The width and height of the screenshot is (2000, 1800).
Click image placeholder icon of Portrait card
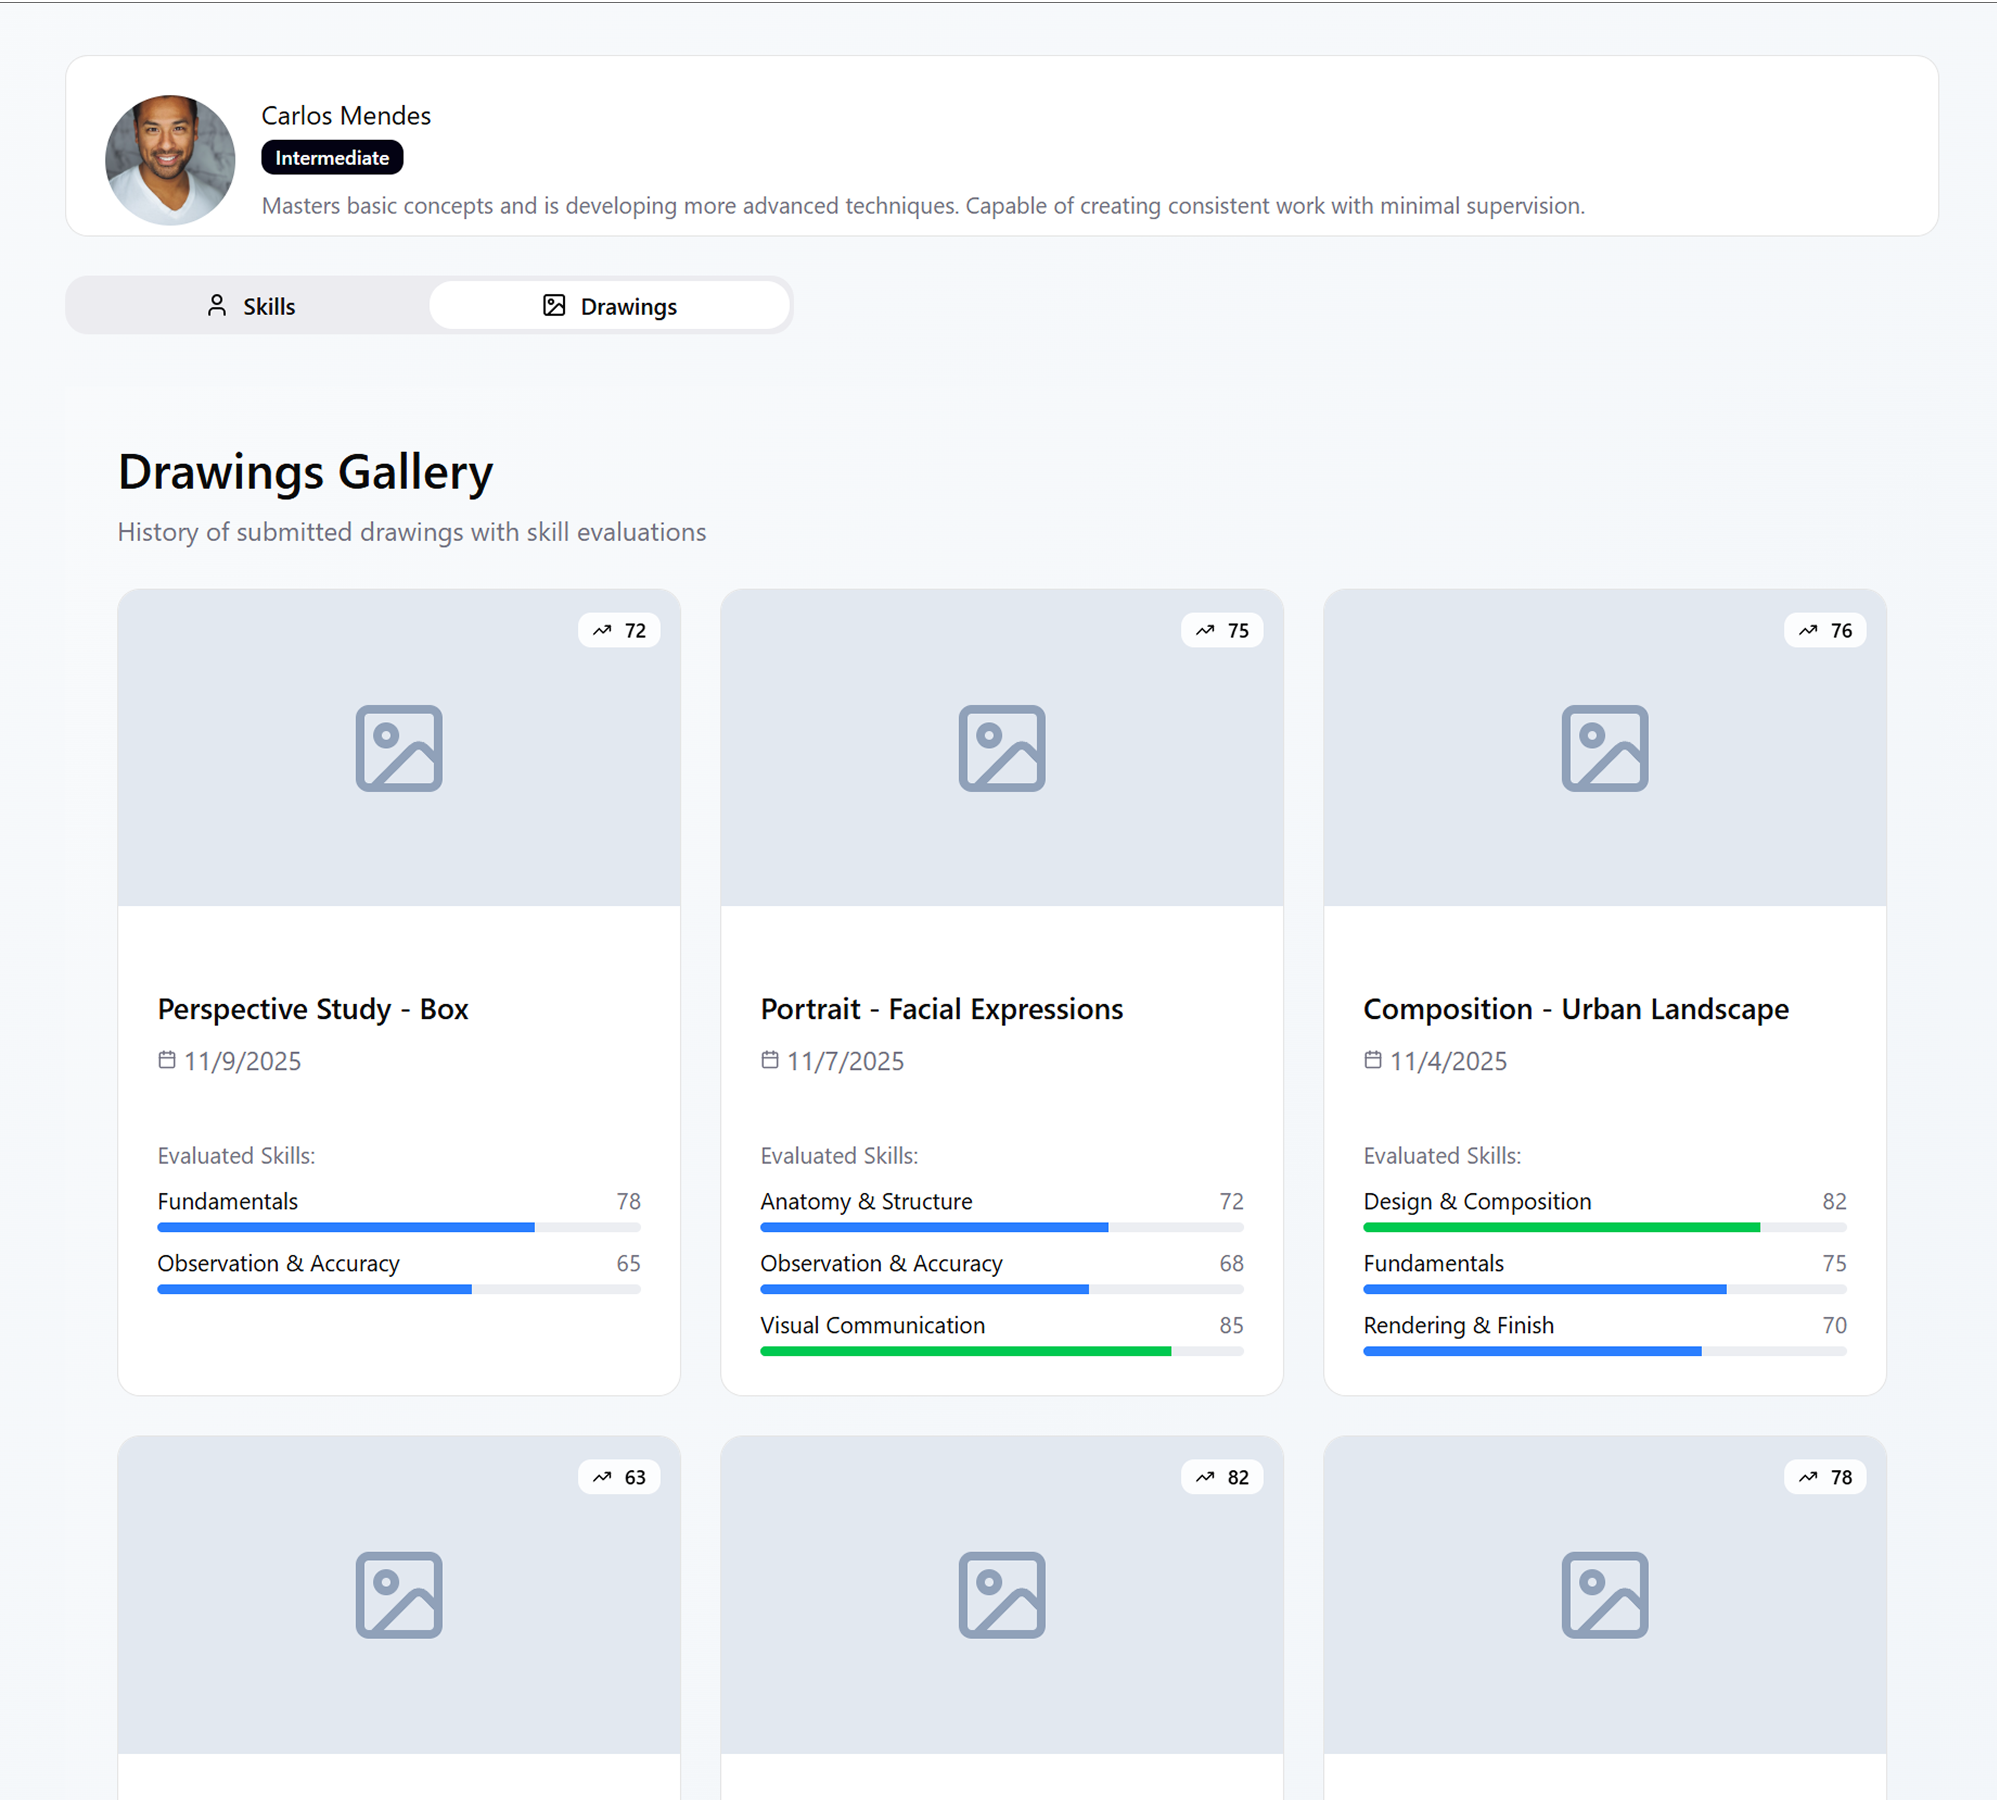(x=1002, y=749)
